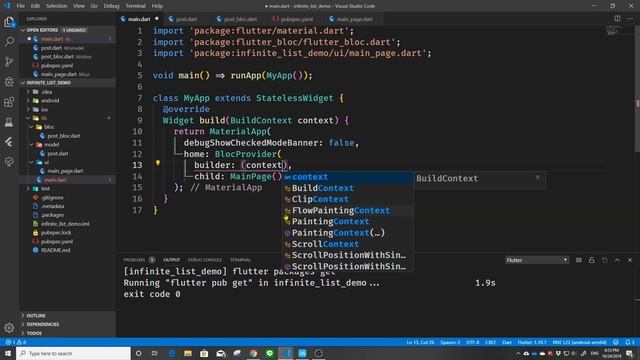Image resolution: width=640 pixels, height=360 pixels.
Task: Open the Terminal menu
Action: tap(135, 6)
